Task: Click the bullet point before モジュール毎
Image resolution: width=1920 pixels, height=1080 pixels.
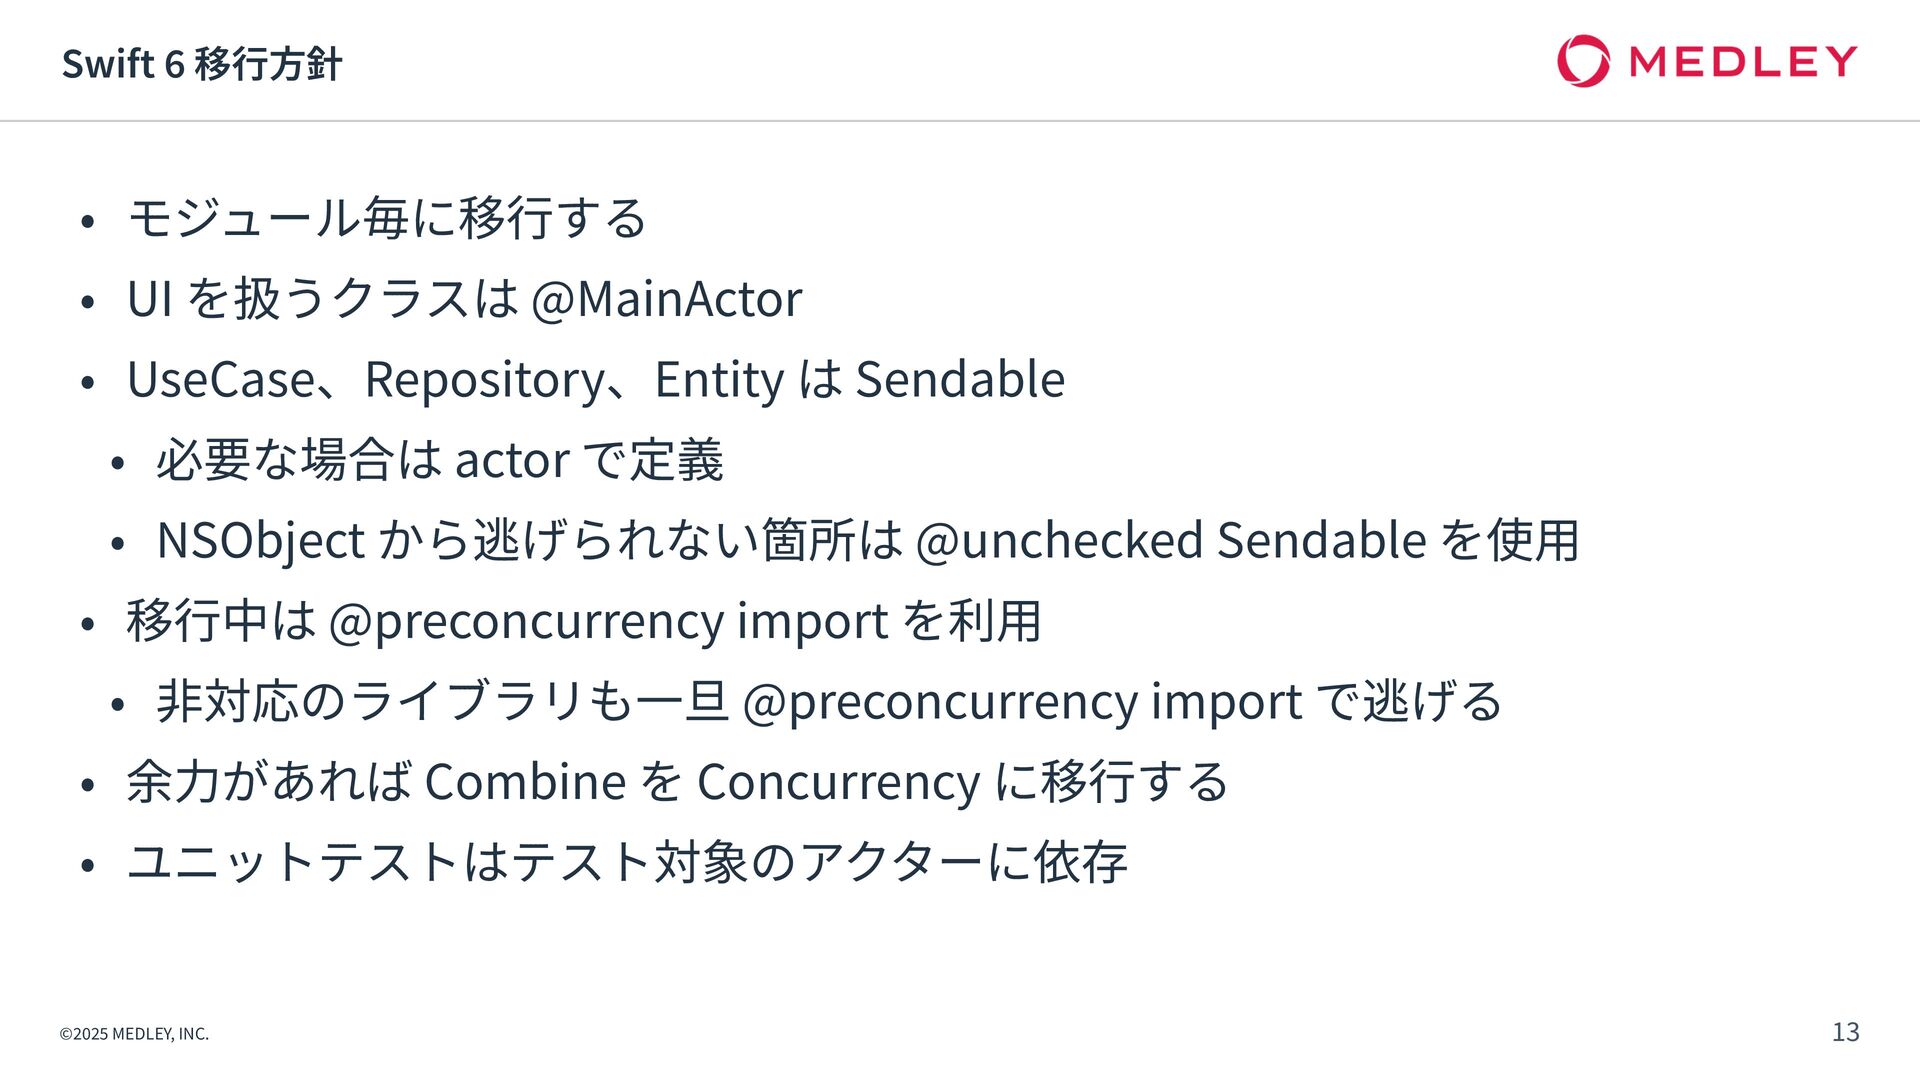Action: pos(88,221)
